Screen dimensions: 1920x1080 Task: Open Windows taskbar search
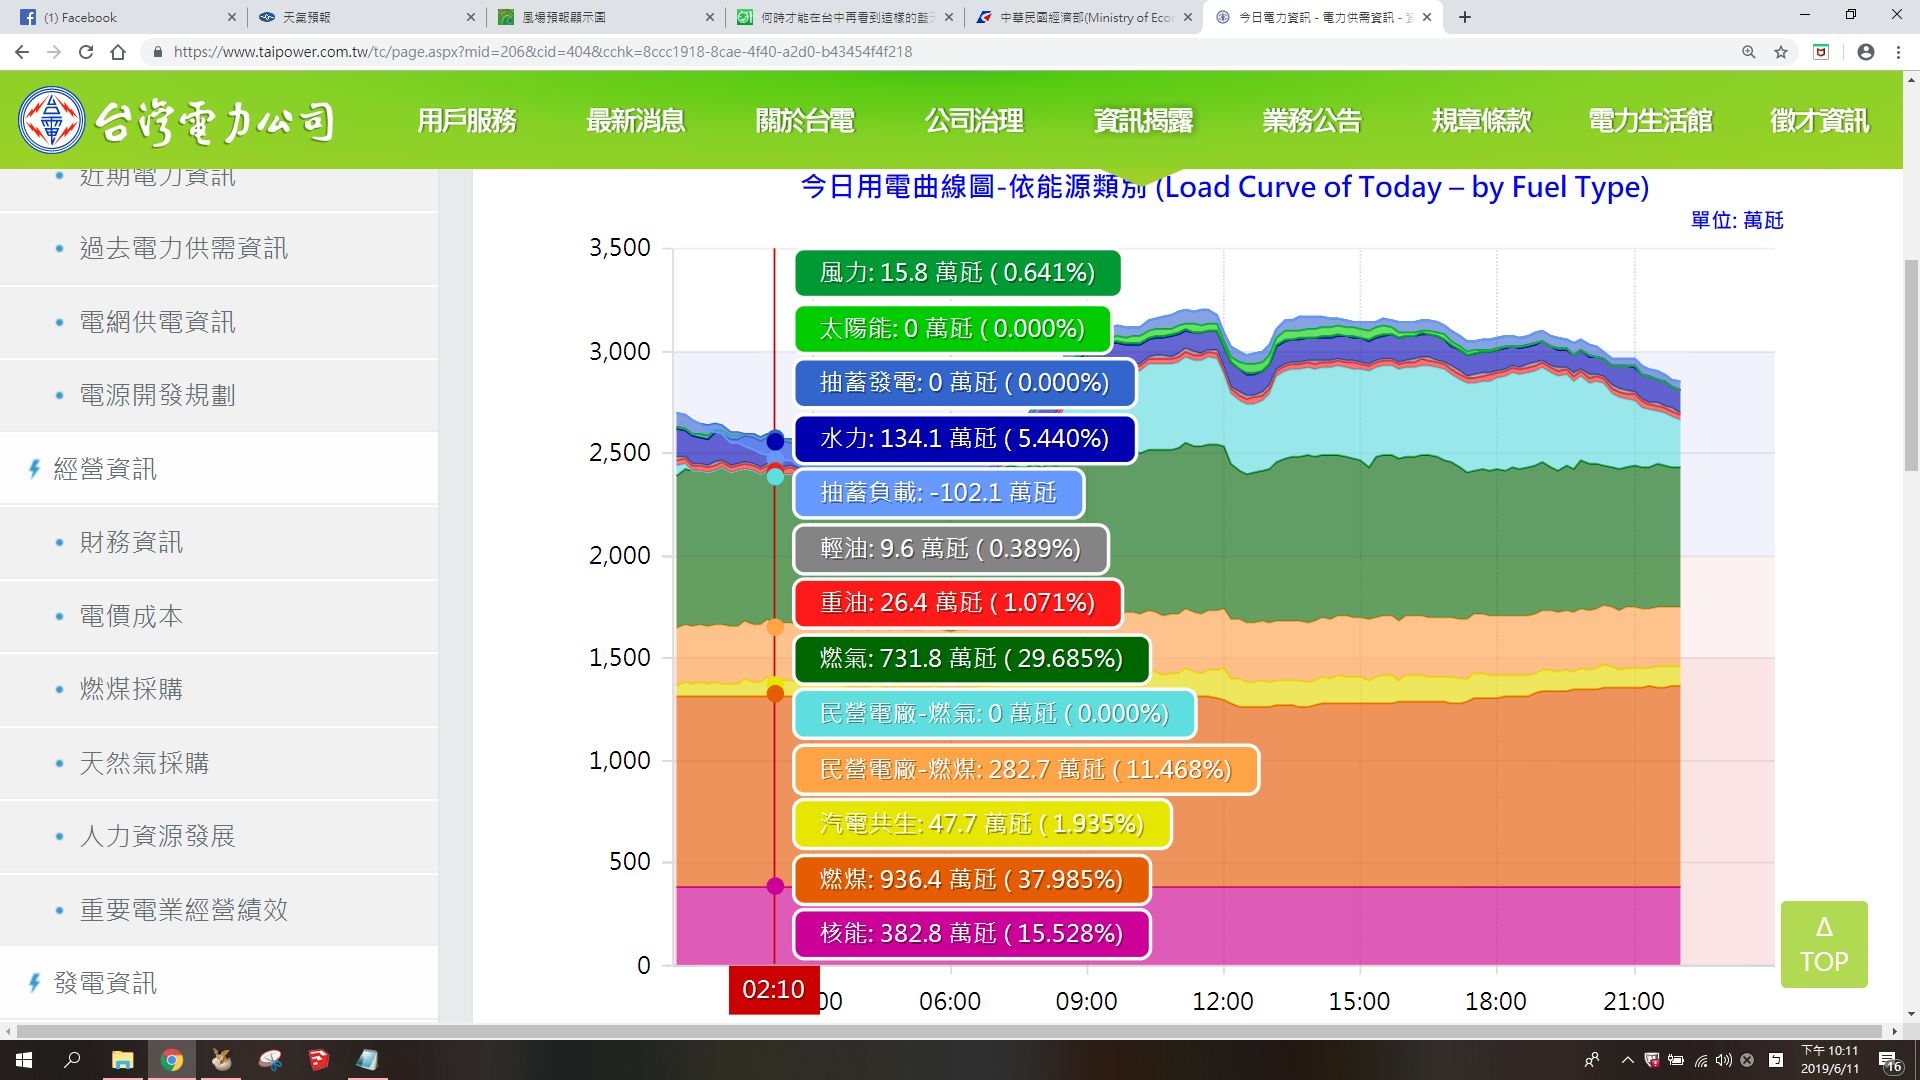72,1060
